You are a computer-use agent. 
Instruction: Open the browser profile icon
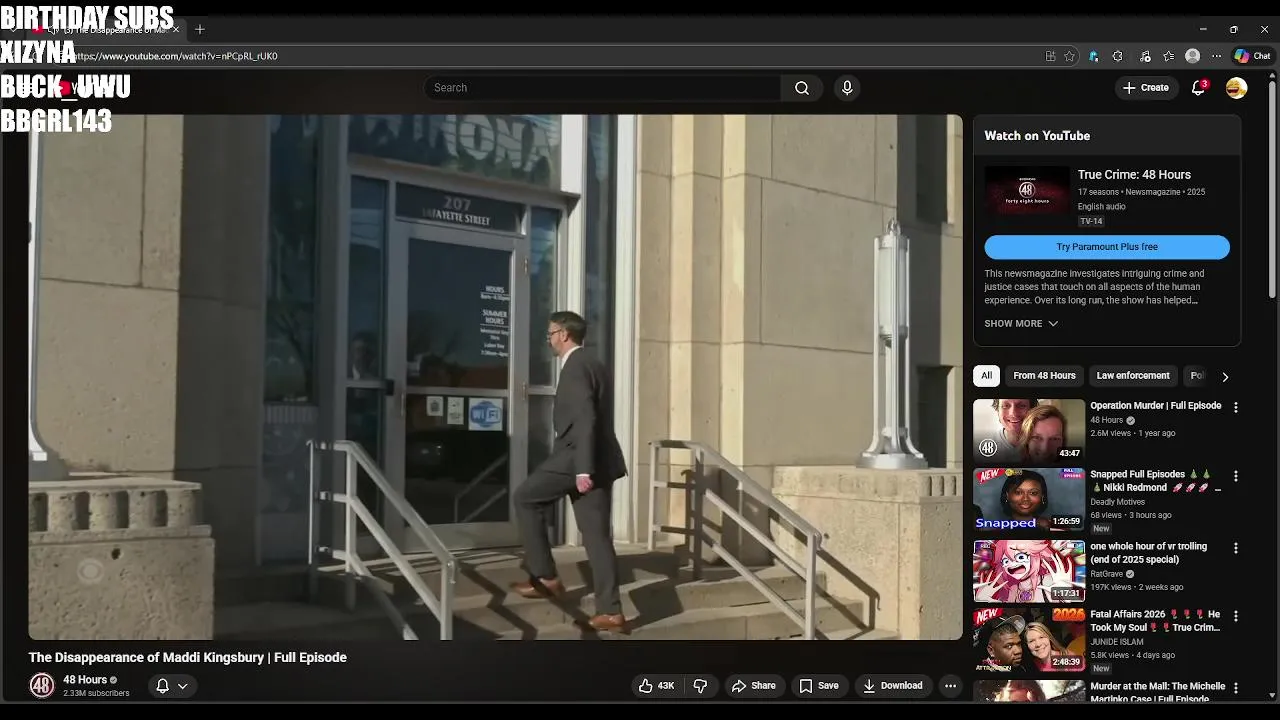pos(1192,56)
